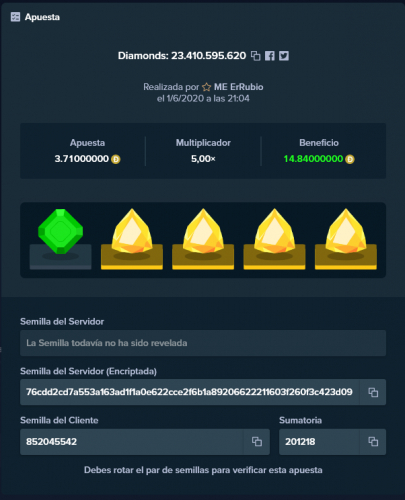Click the Beneficio label
This screenshot has width=405, height=500.
(x=319, y=143)
